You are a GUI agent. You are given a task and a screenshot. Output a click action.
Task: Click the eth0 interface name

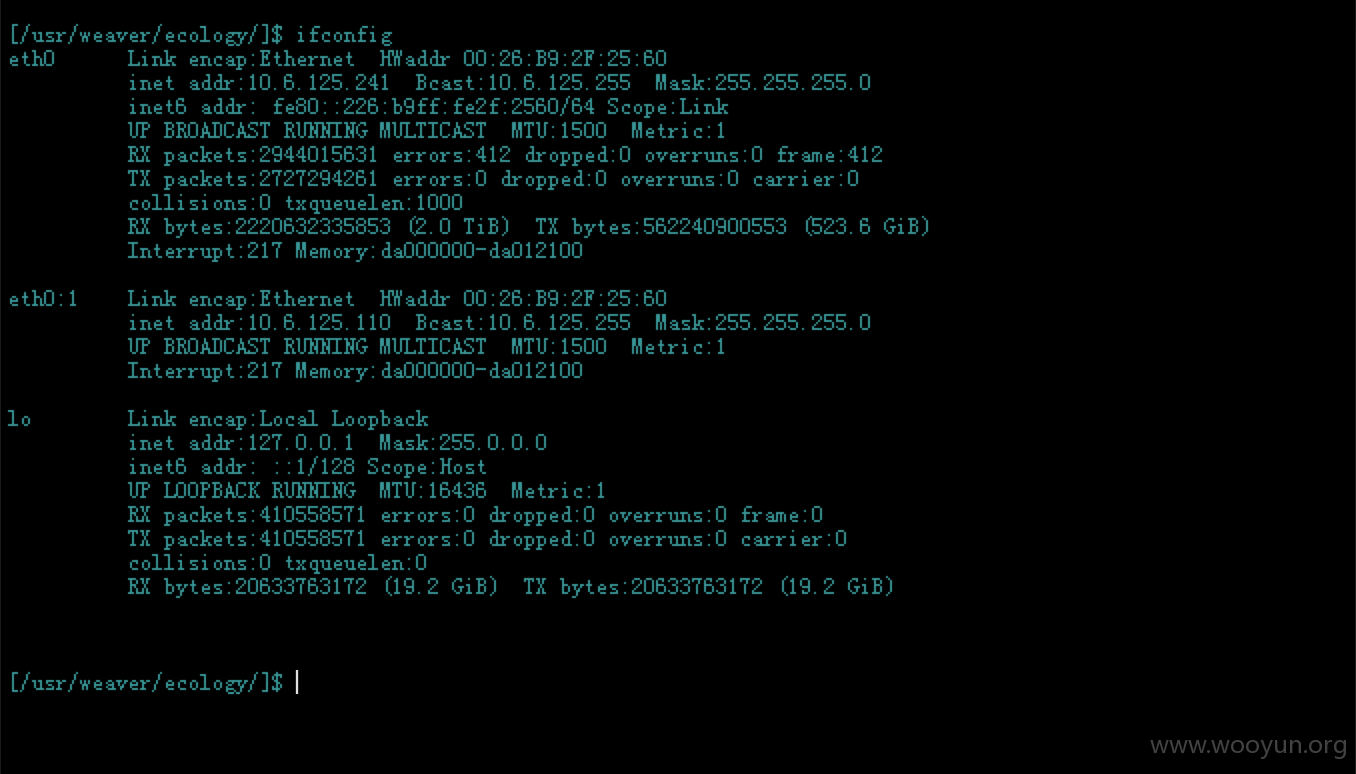point(32,59)
